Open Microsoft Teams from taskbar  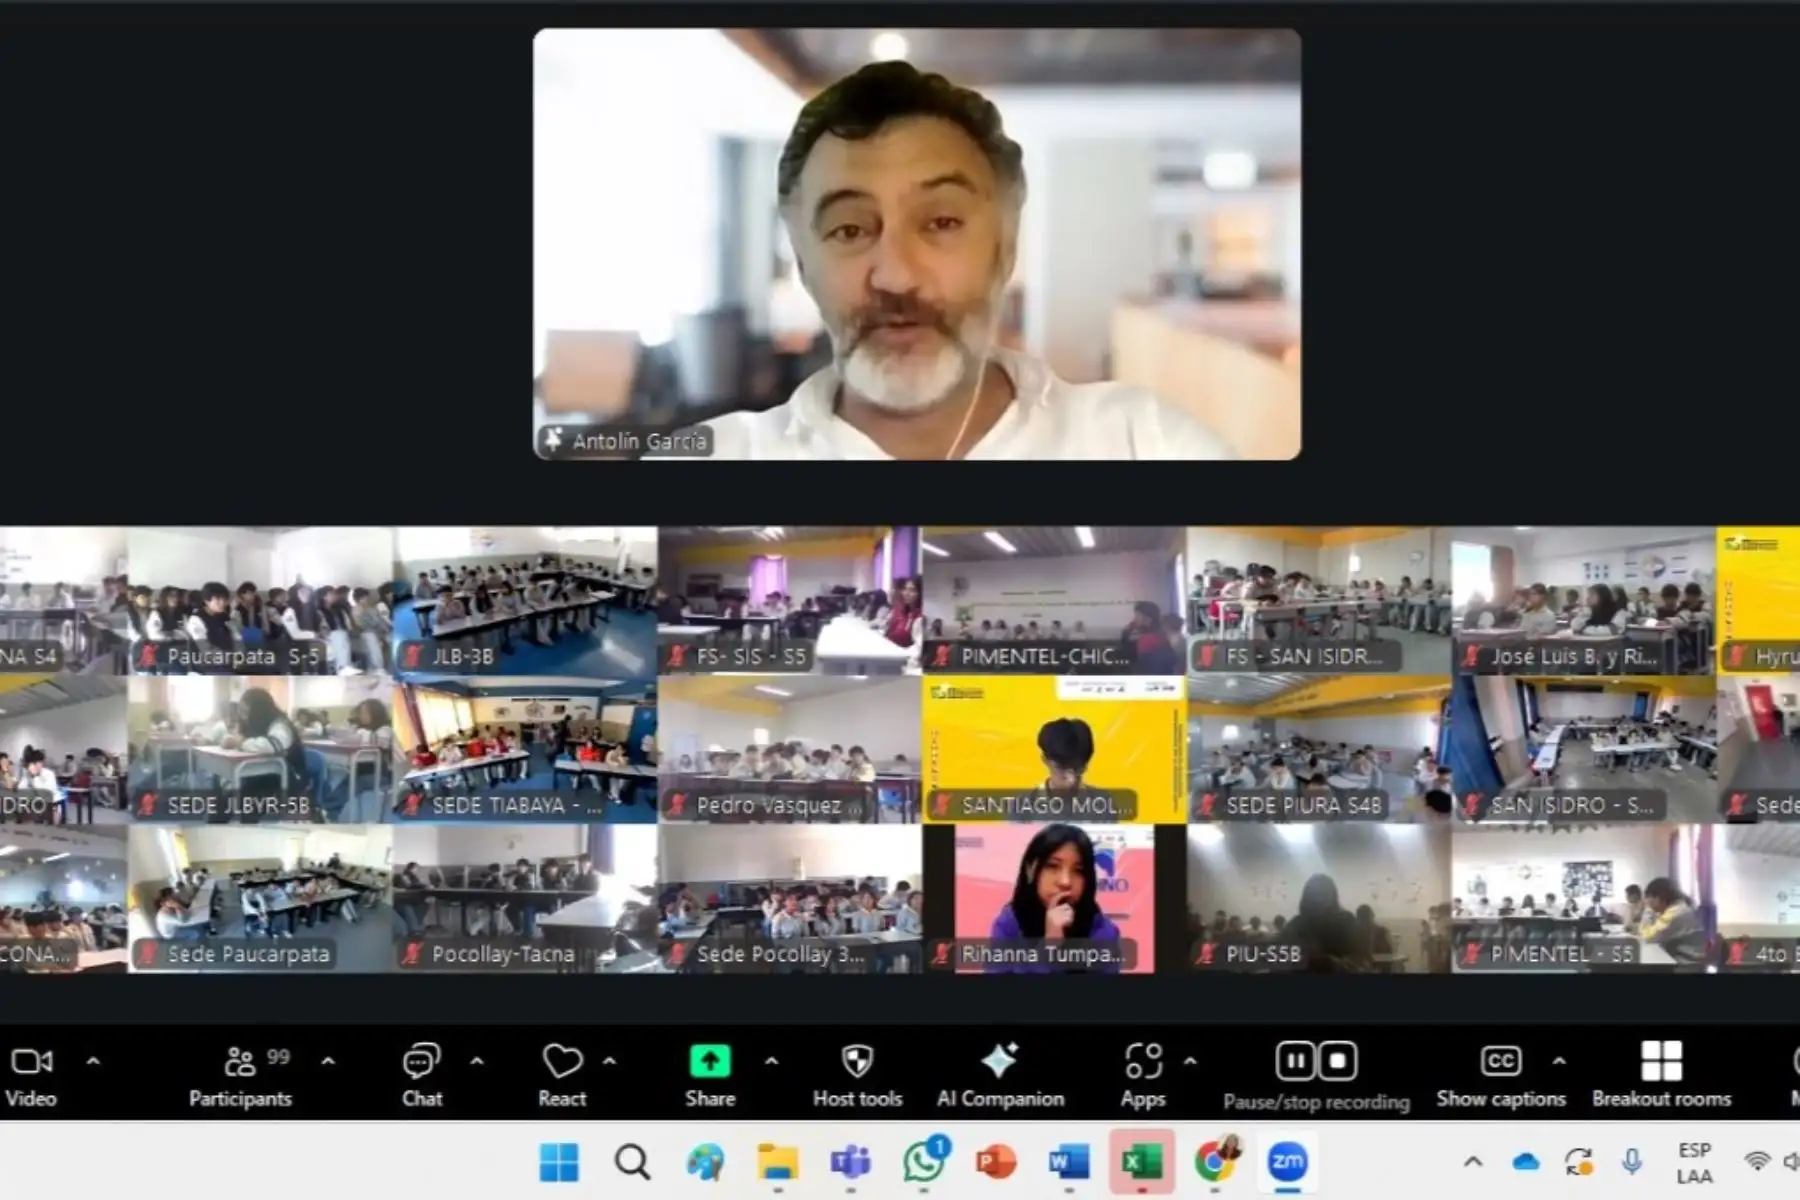tap(851, 1162)
